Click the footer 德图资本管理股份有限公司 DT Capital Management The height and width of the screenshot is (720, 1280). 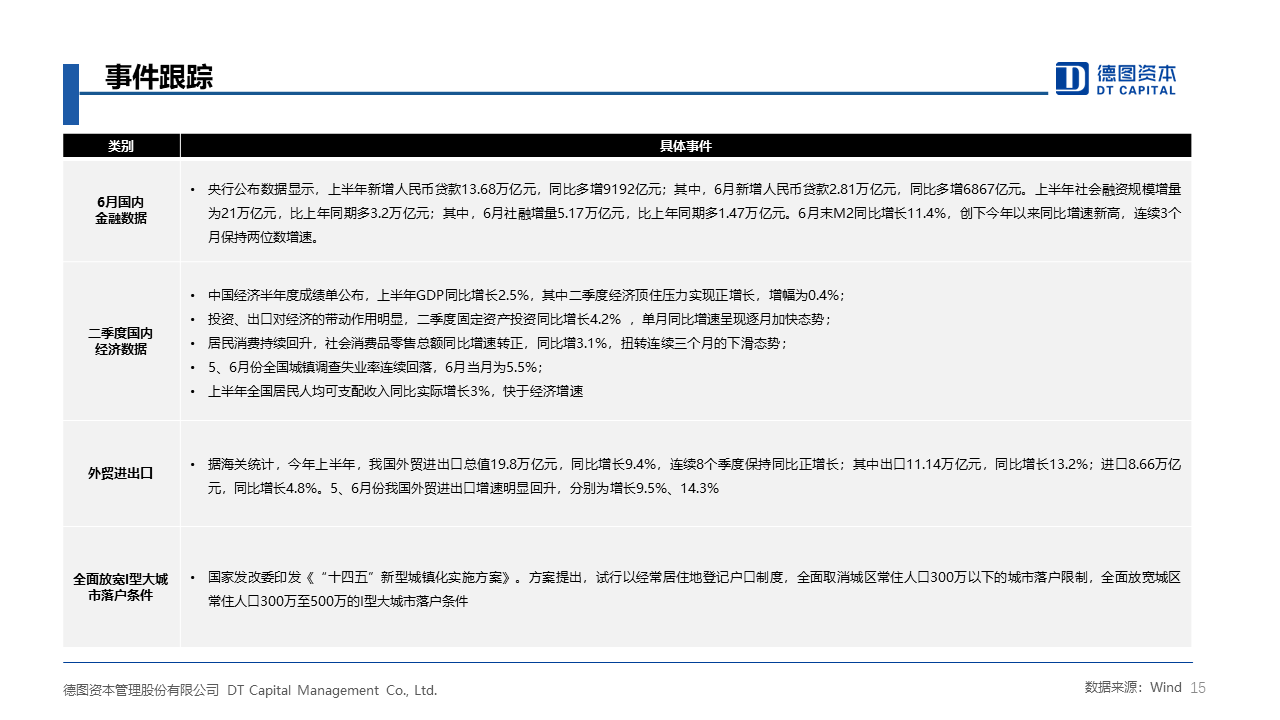(250, 690)
